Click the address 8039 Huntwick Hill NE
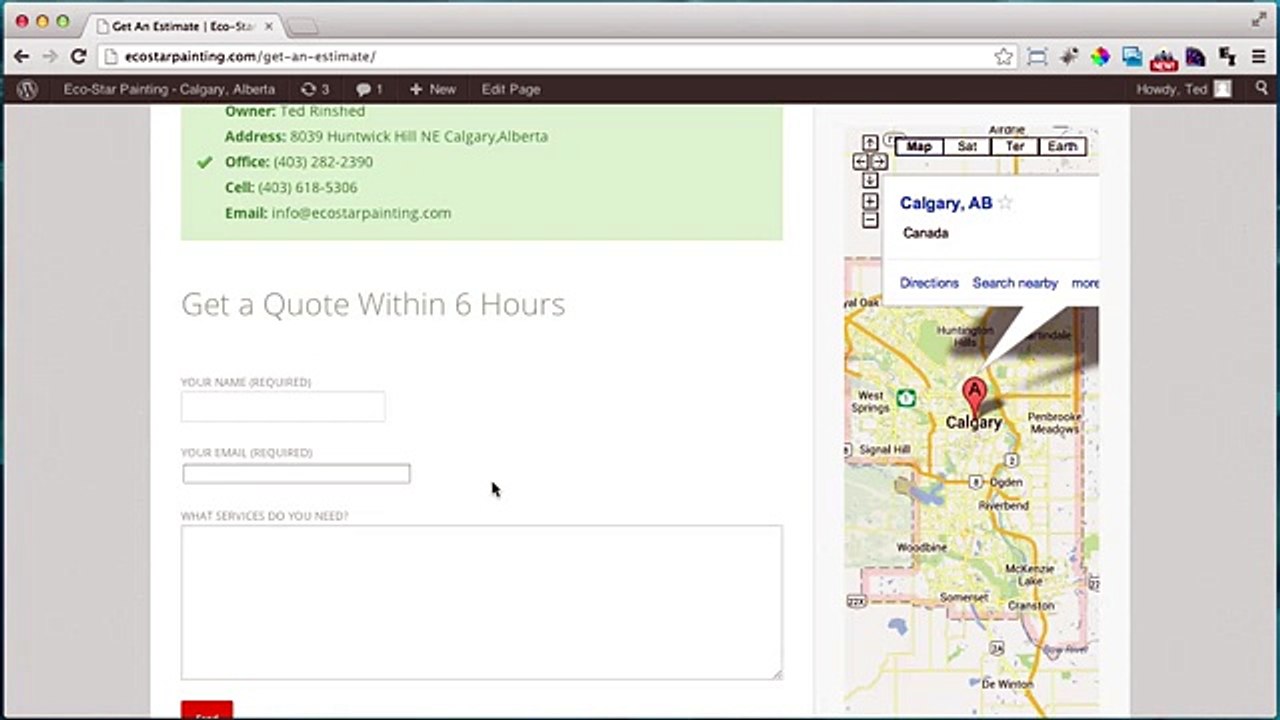1280x720 pixels. [419, 136]
